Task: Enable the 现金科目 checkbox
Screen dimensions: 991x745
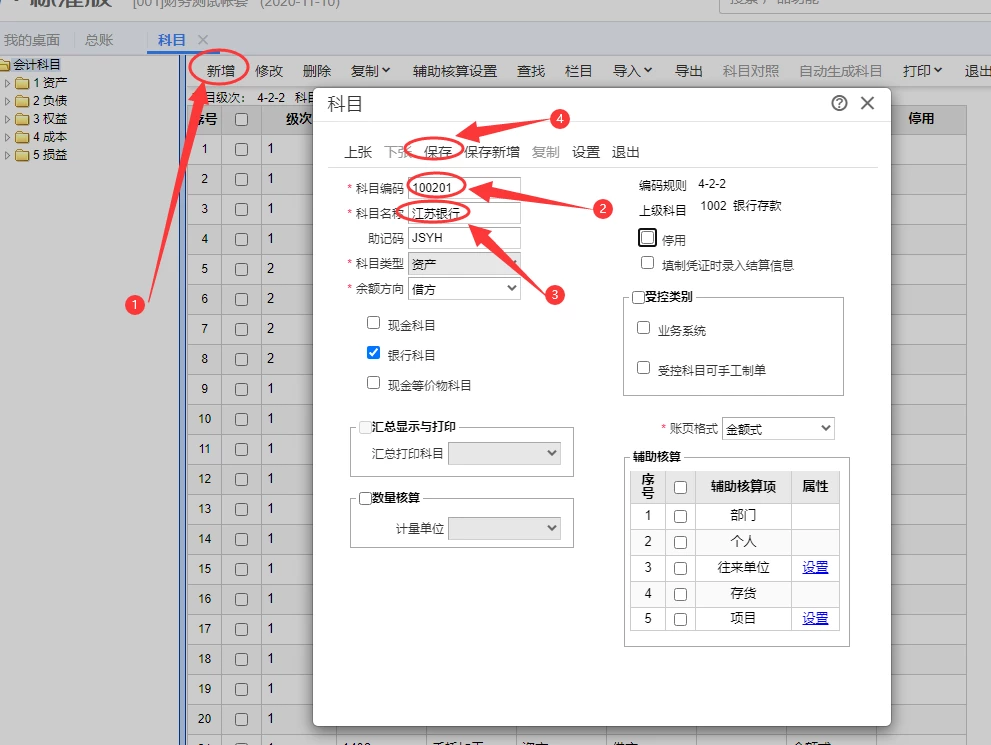Action: [x=374, y=323]
